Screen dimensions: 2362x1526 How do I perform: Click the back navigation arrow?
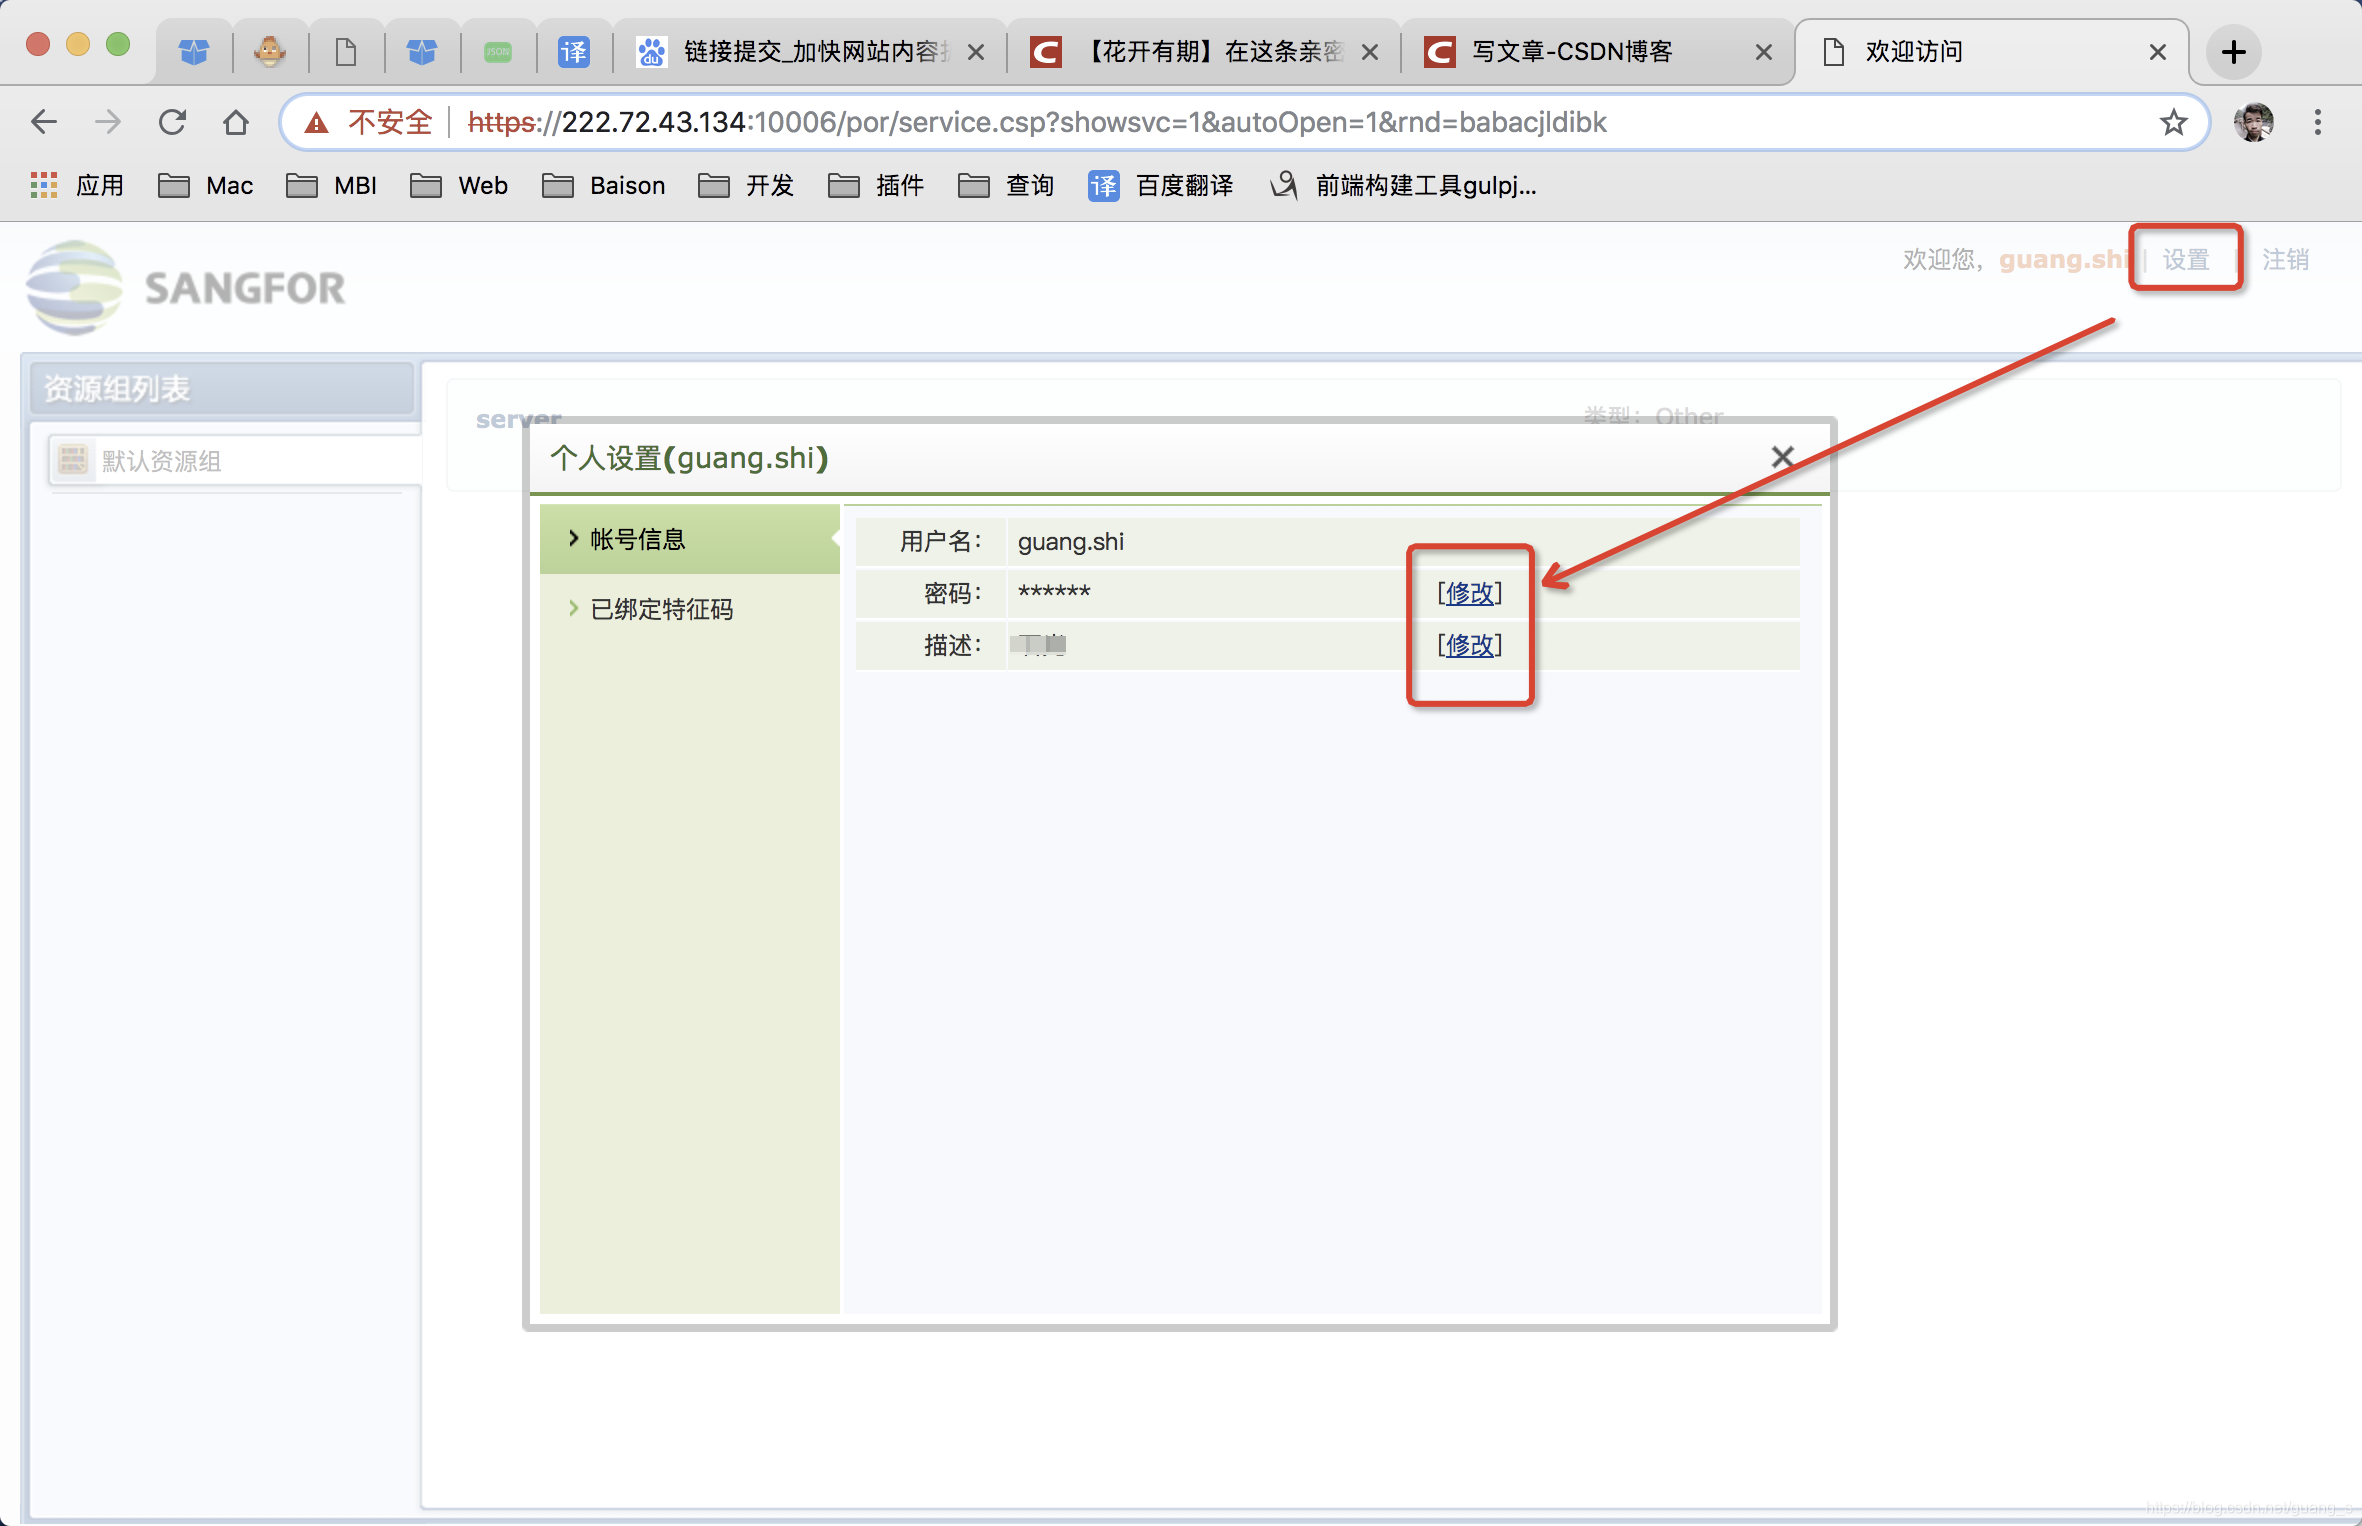pyautogui.click(x=44, y=122)
